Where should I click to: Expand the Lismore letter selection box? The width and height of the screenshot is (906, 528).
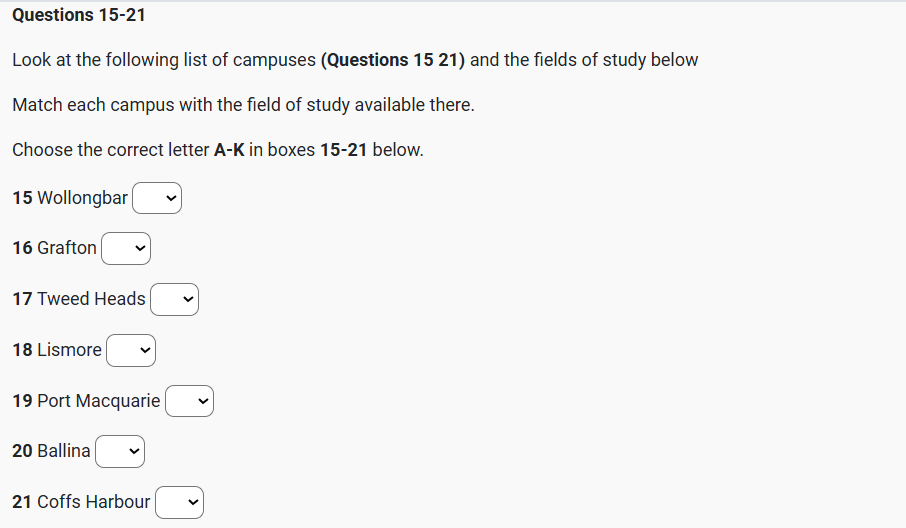coord(131,350)
